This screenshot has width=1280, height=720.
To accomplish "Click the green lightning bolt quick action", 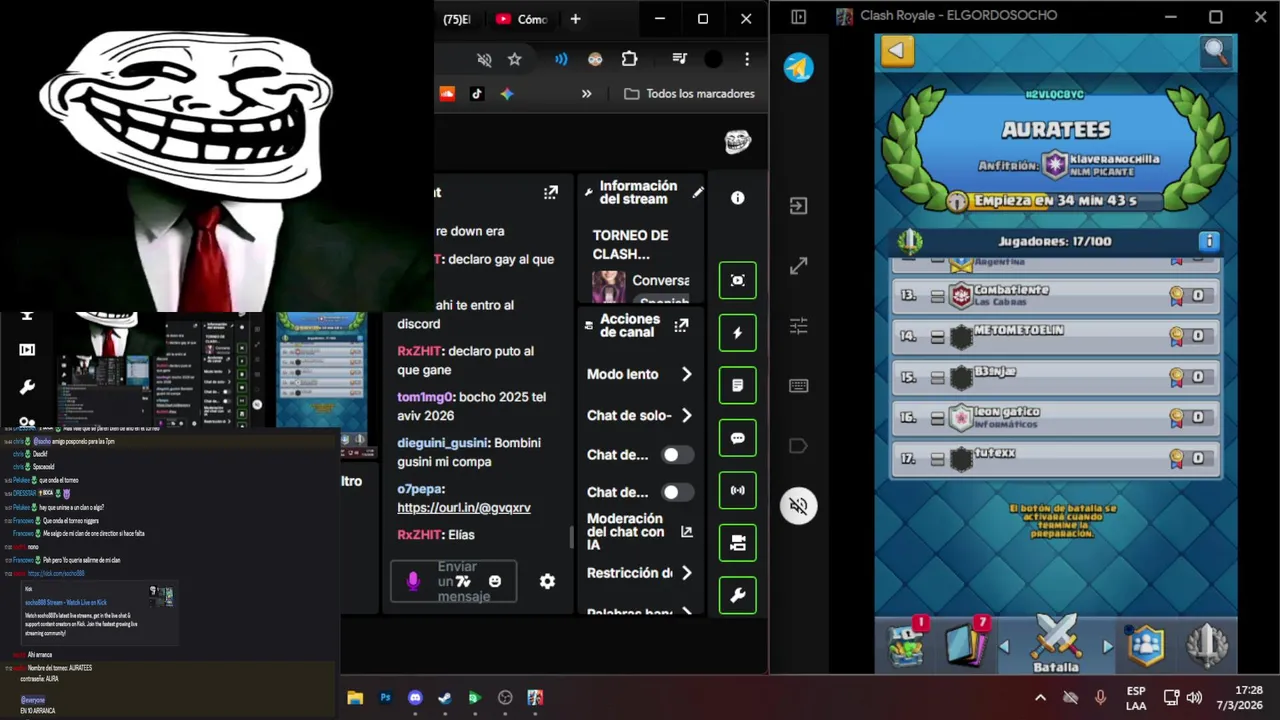I will [738, 333].
